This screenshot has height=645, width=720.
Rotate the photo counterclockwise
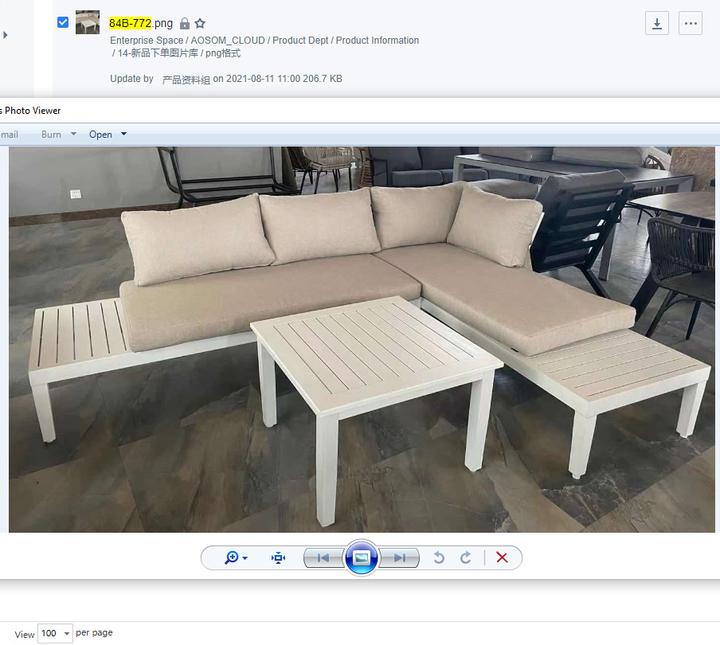click(x=438, y=558)
